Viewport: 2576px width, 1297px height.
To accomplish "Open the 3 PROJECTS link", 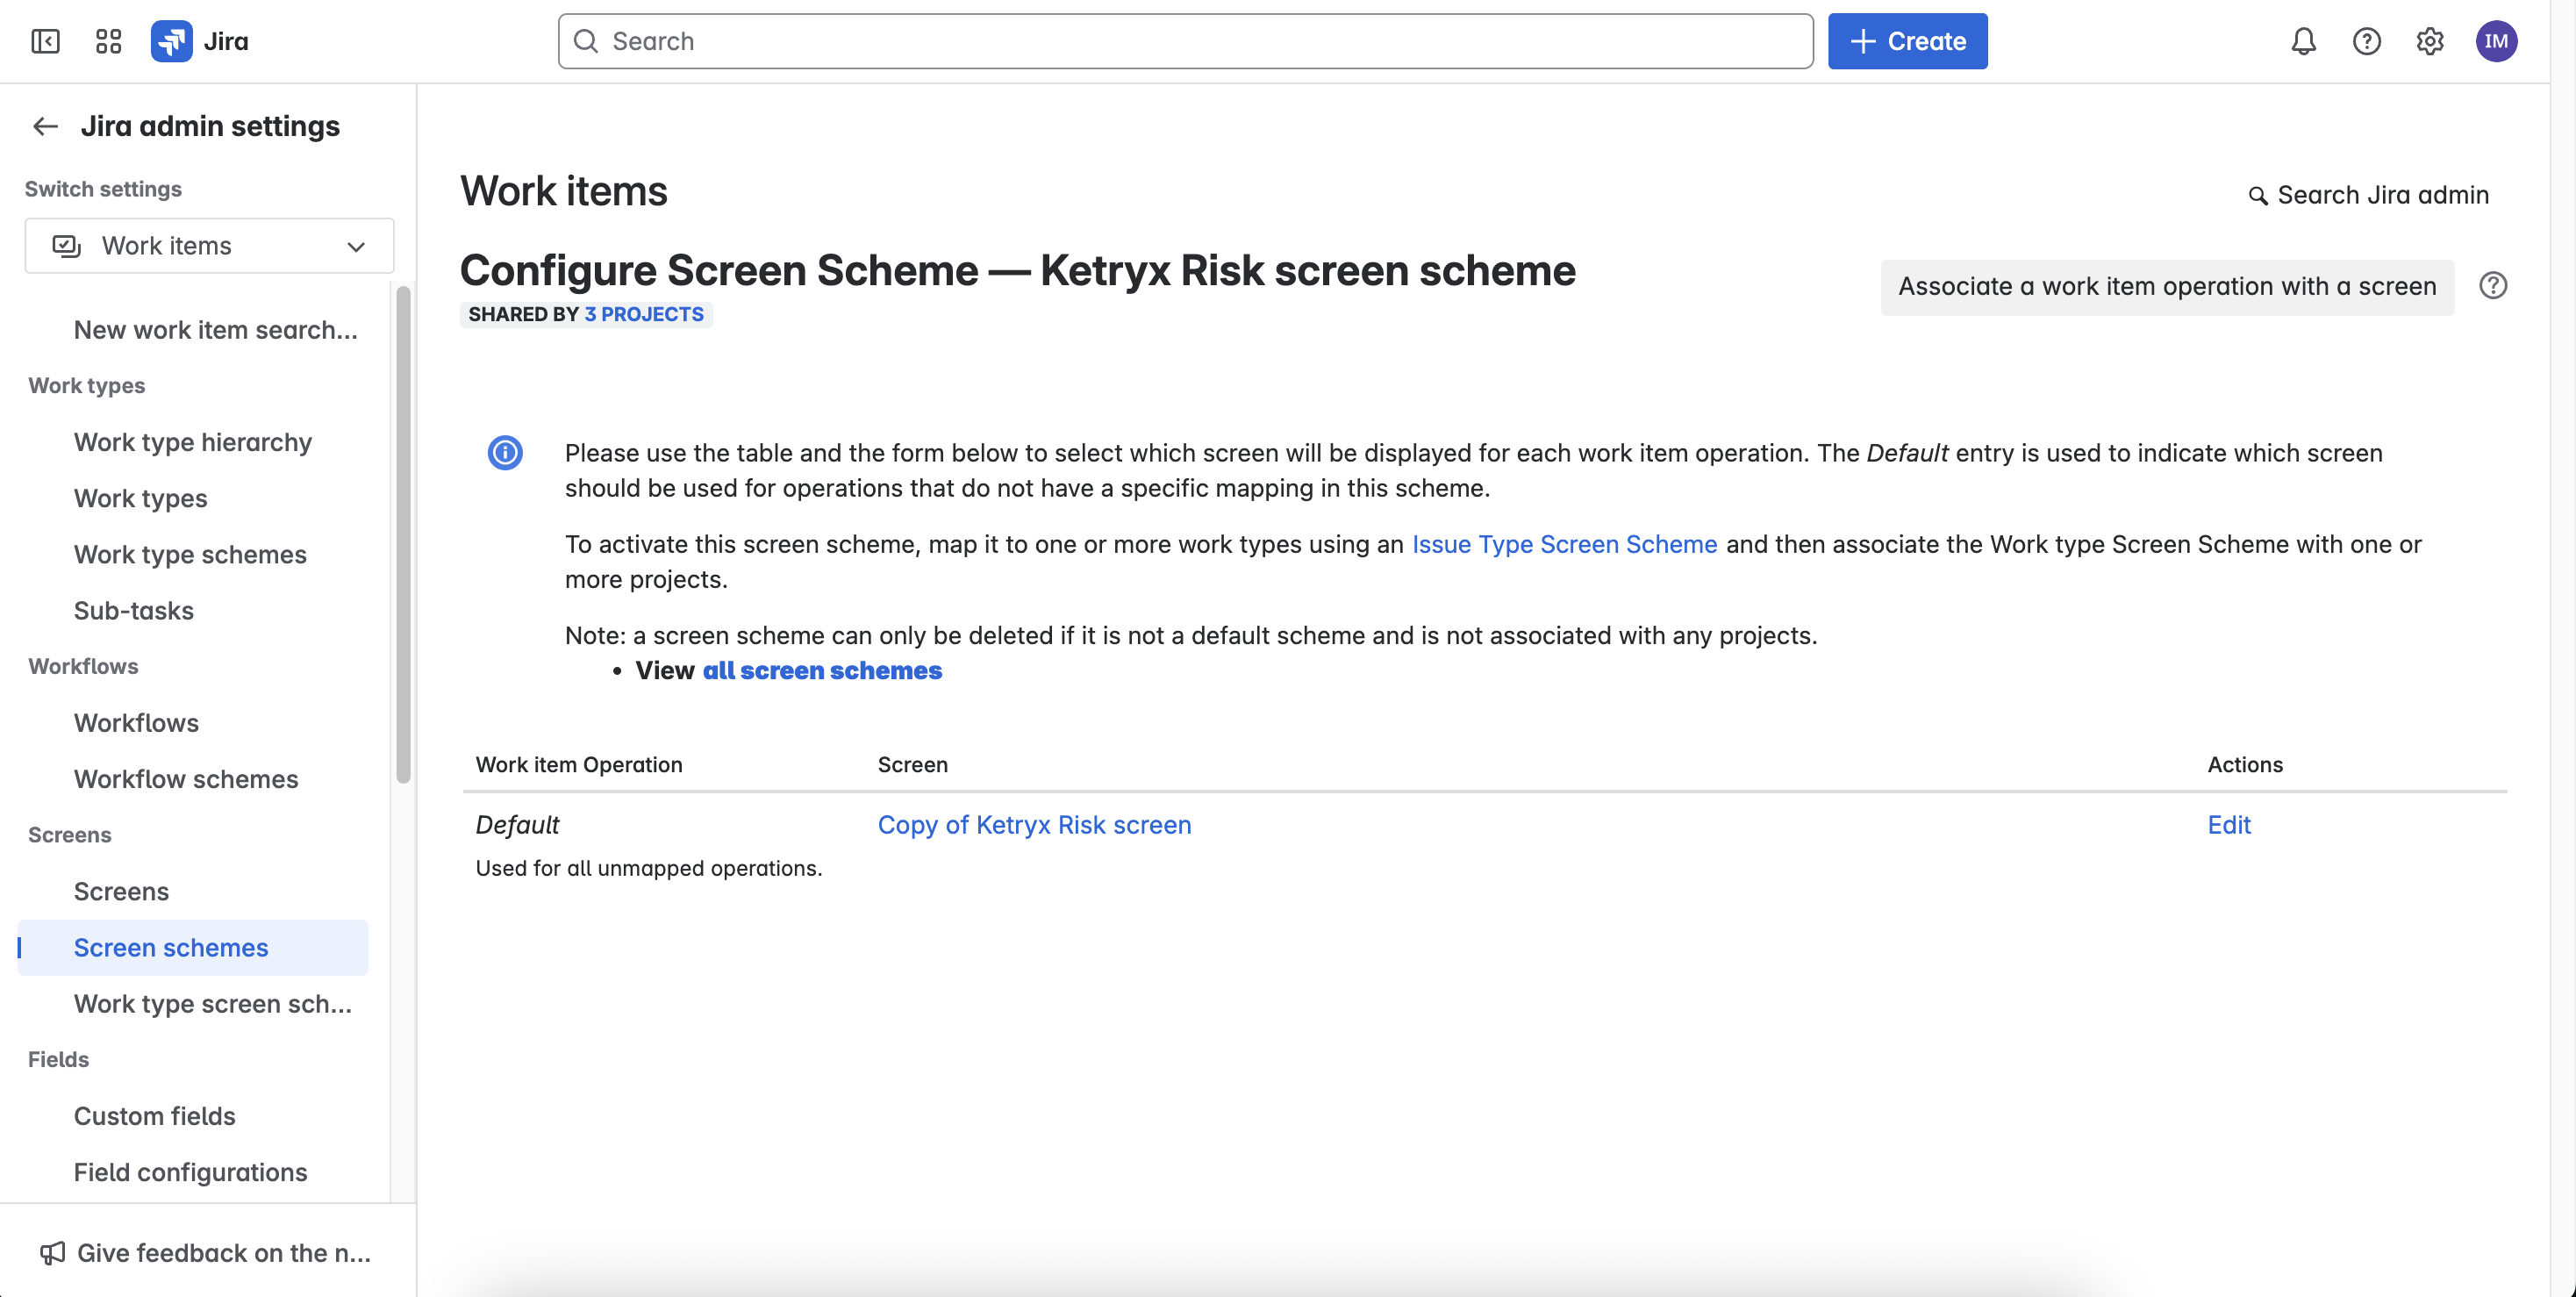I will point(644,314).
